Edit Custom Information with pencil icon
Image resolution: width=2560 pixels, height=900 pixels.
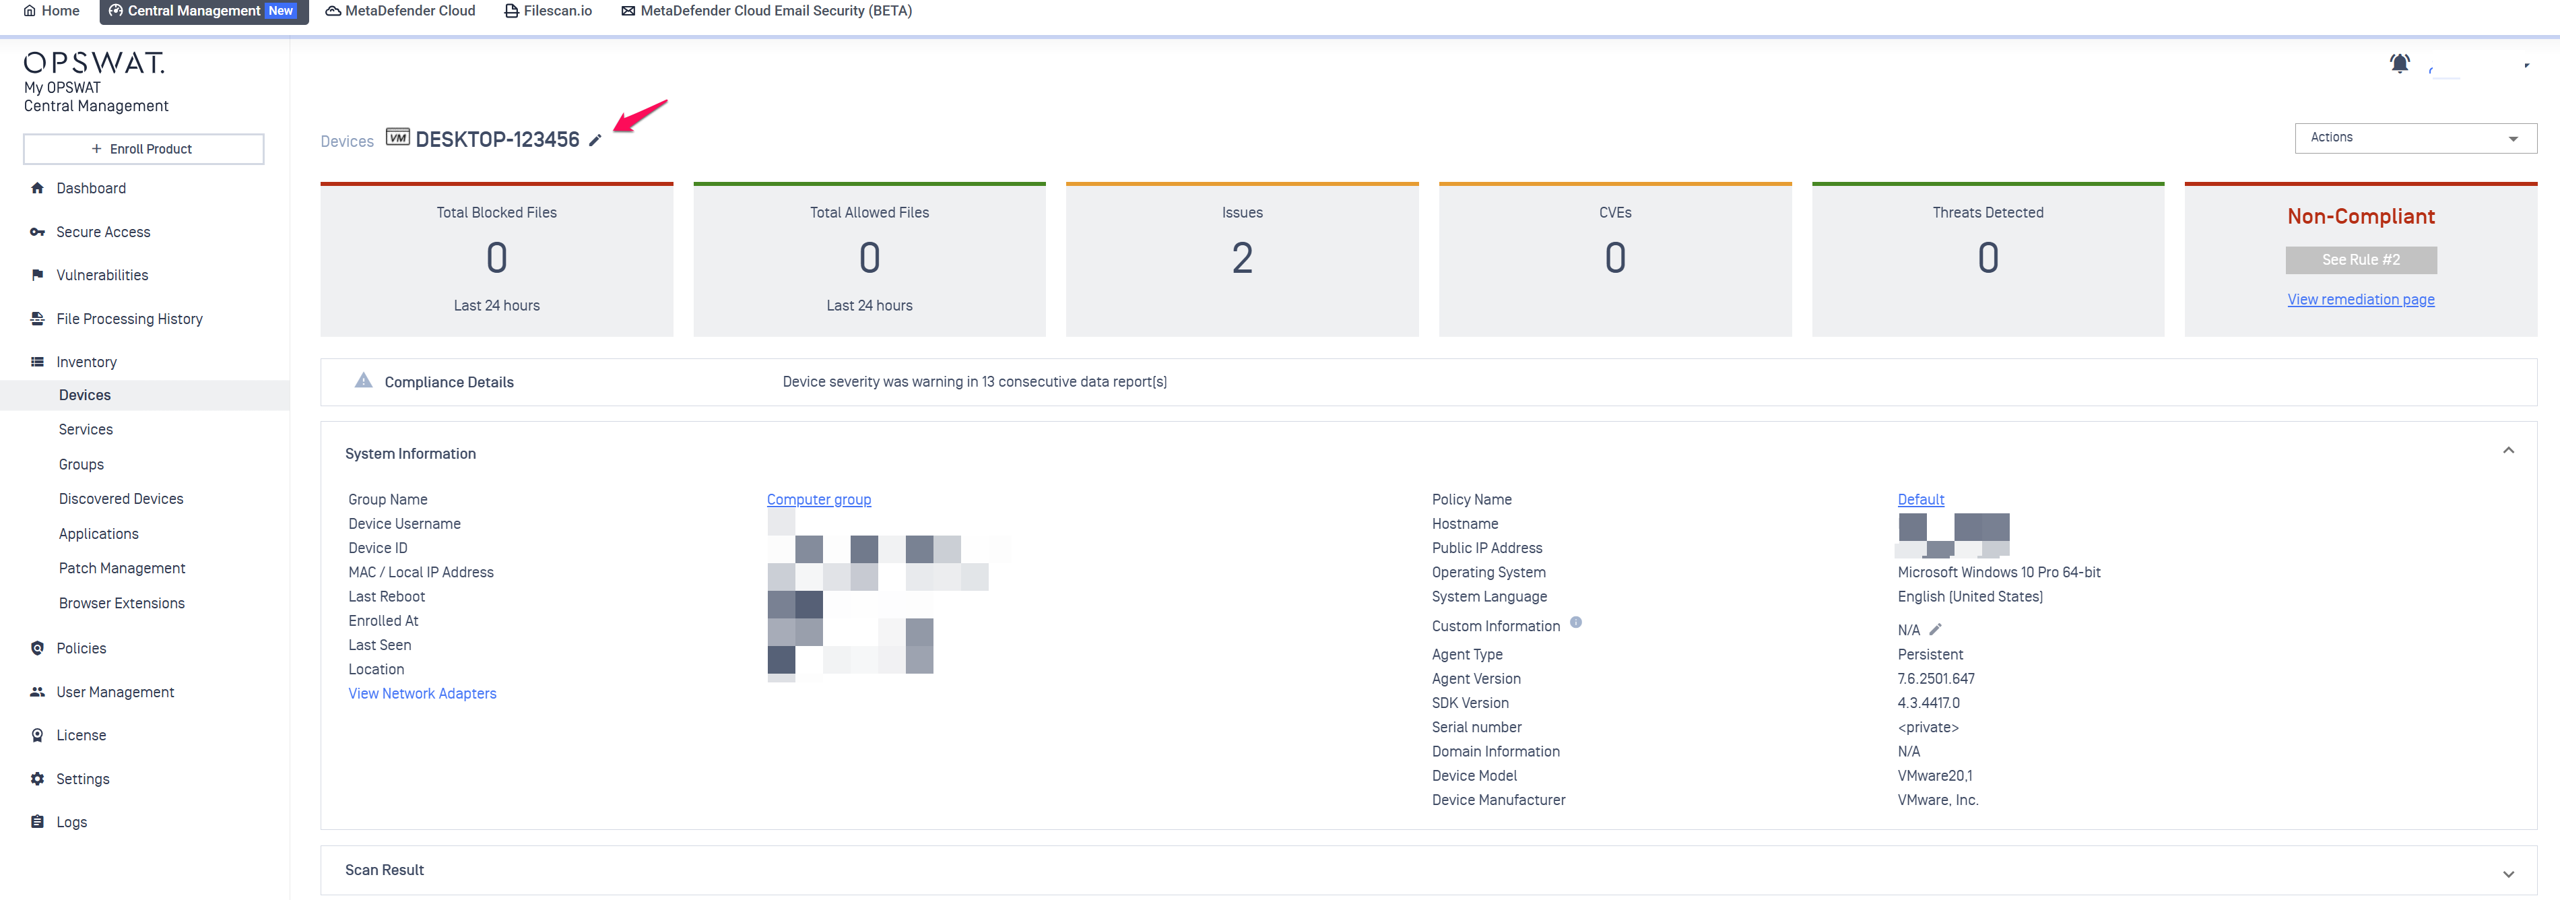(1935, 630)
